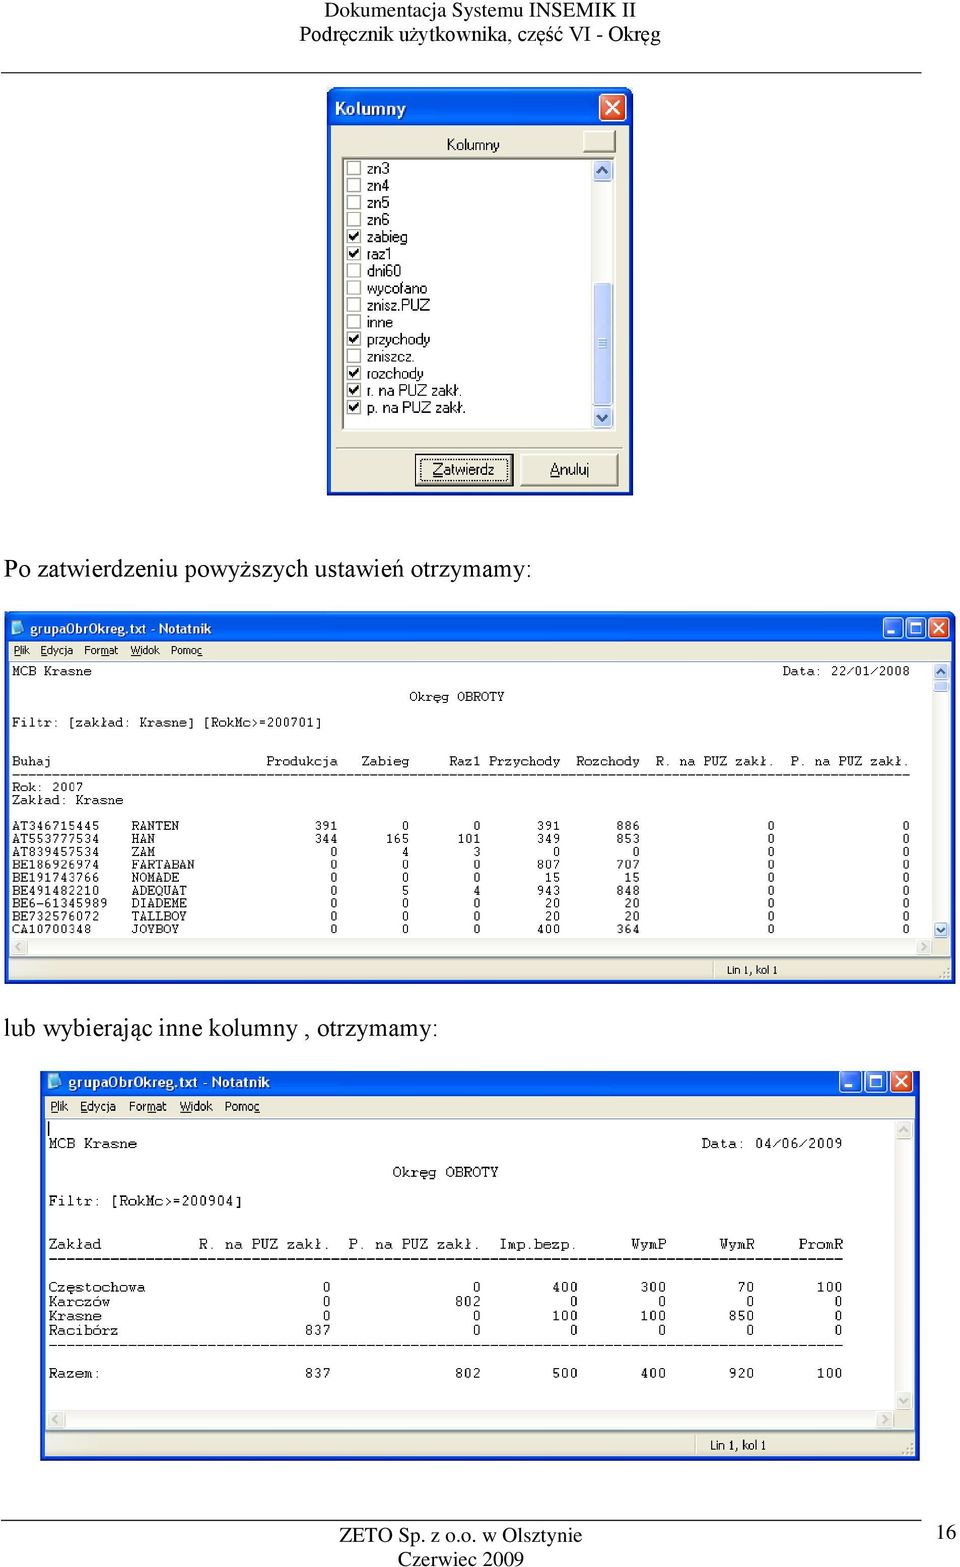Click the Kolumny list scrollbar thumb
Viewport: 960px width, 1567px height.
tap(602, 343)
